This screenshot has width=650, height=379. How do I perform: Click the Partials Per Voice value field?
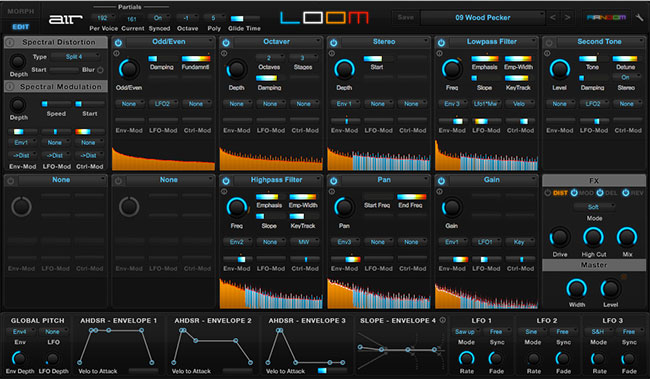coord(102,18)
